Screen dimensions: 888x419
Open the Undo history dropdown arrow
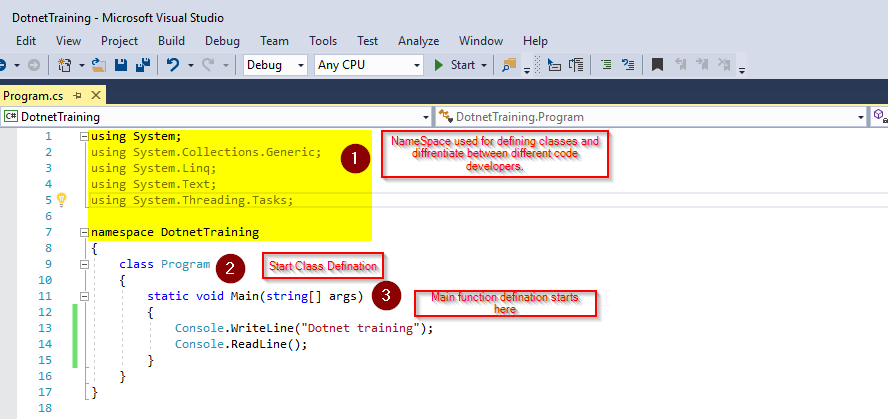190,65
